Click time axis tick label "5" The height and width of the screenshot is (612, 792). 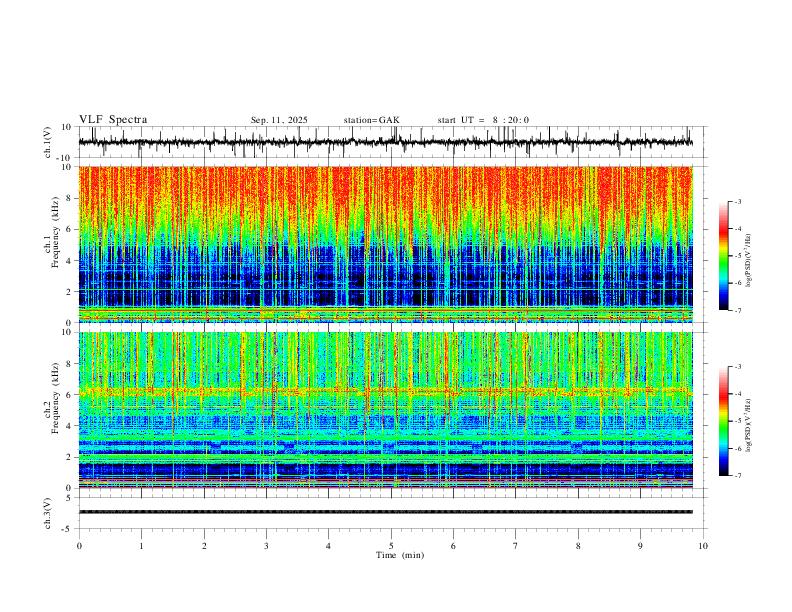click(391, 546)
